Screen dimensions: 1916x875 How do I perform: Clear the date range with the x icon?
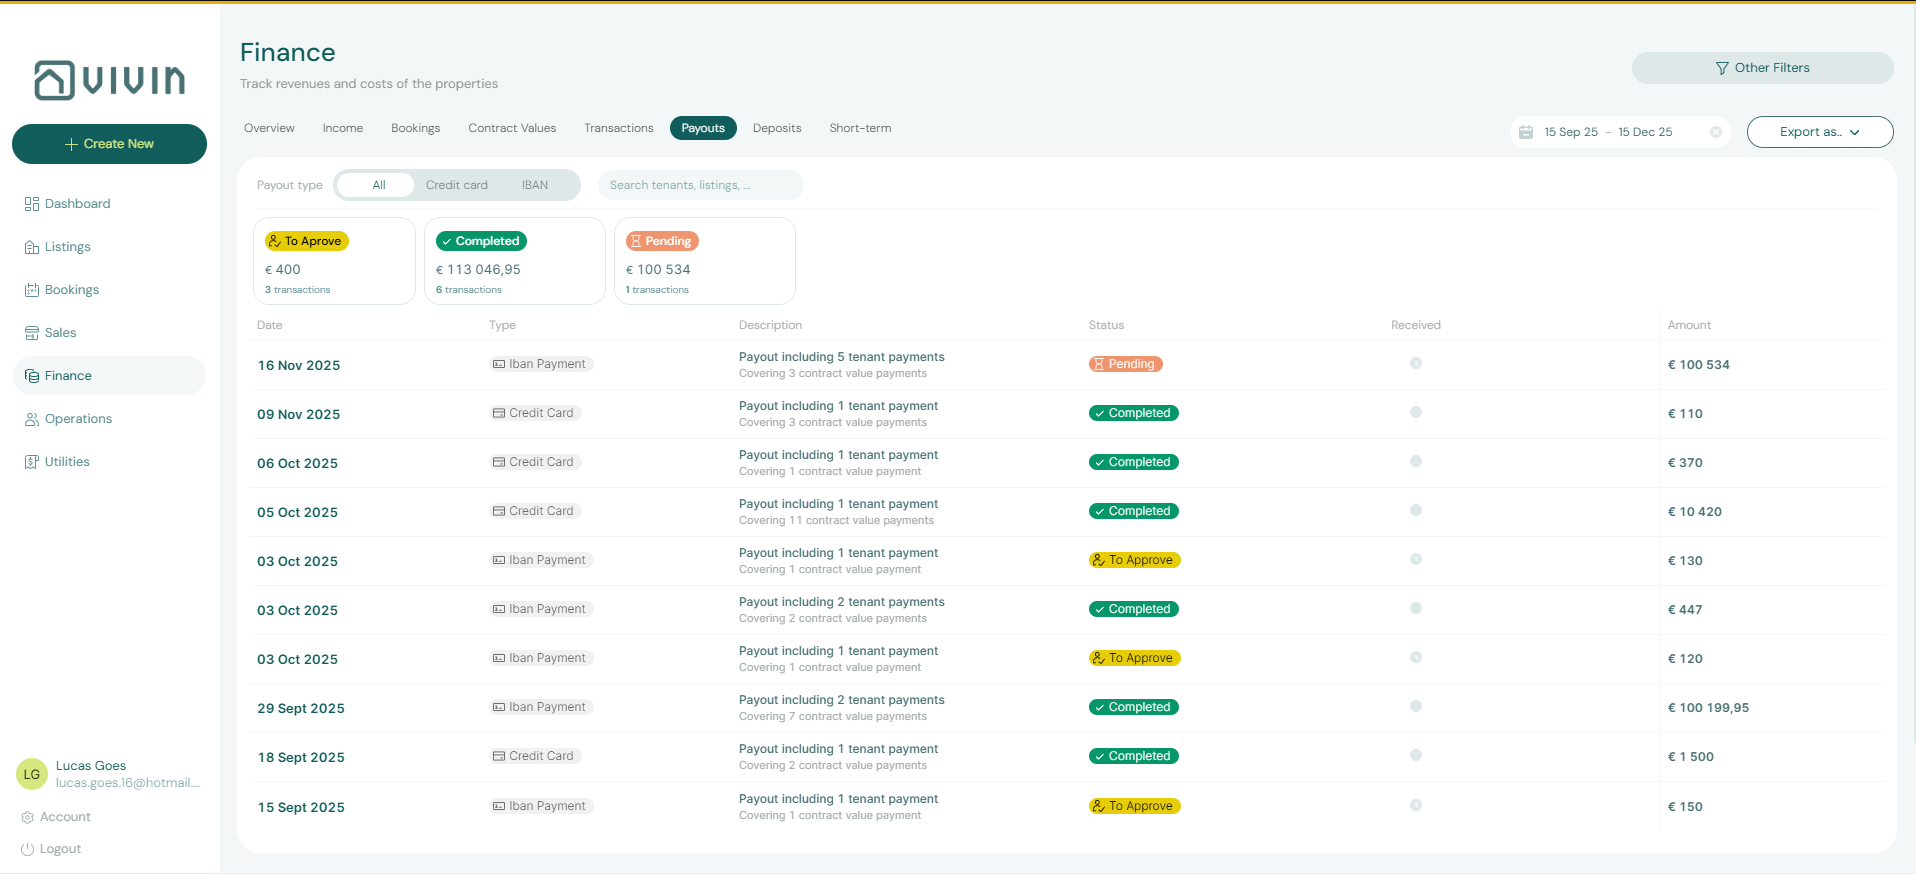coord(1716,132)
